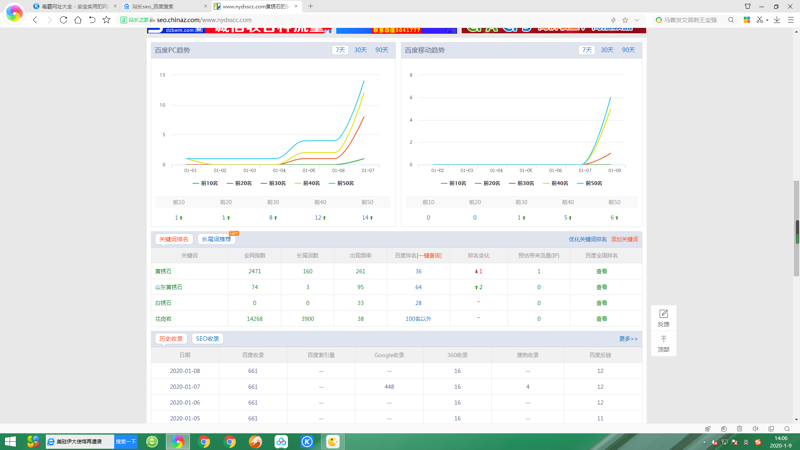Click the browser search input field
This screenshot has height=450, width=800.
690,20
